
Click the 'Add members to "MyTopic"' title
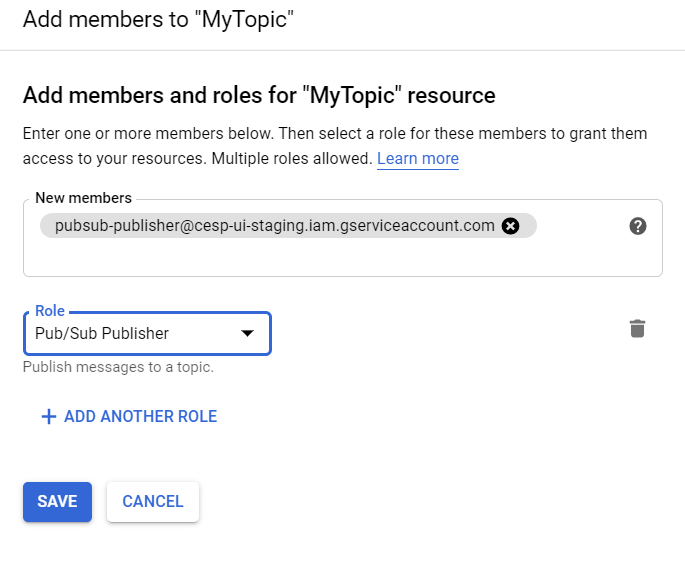tap(158, 20)
